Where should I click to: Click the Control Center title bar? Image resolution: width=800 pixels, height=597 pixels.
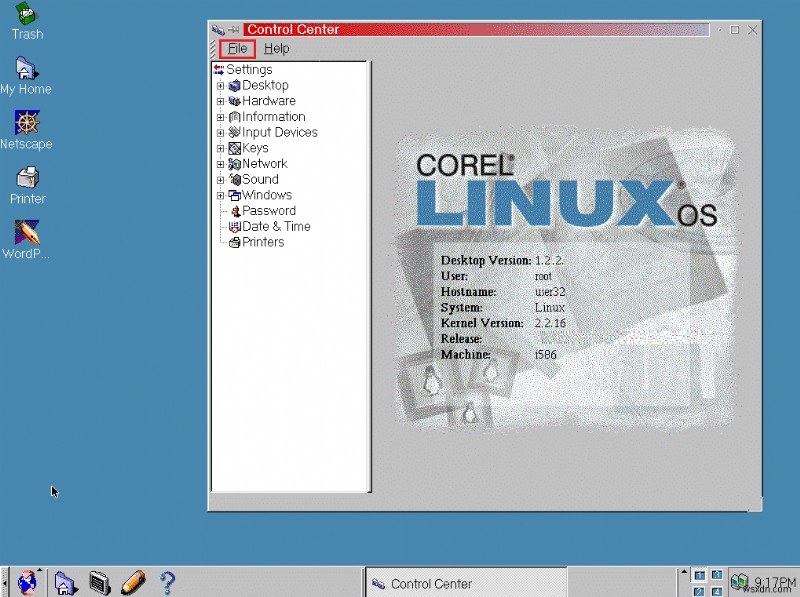476,30
